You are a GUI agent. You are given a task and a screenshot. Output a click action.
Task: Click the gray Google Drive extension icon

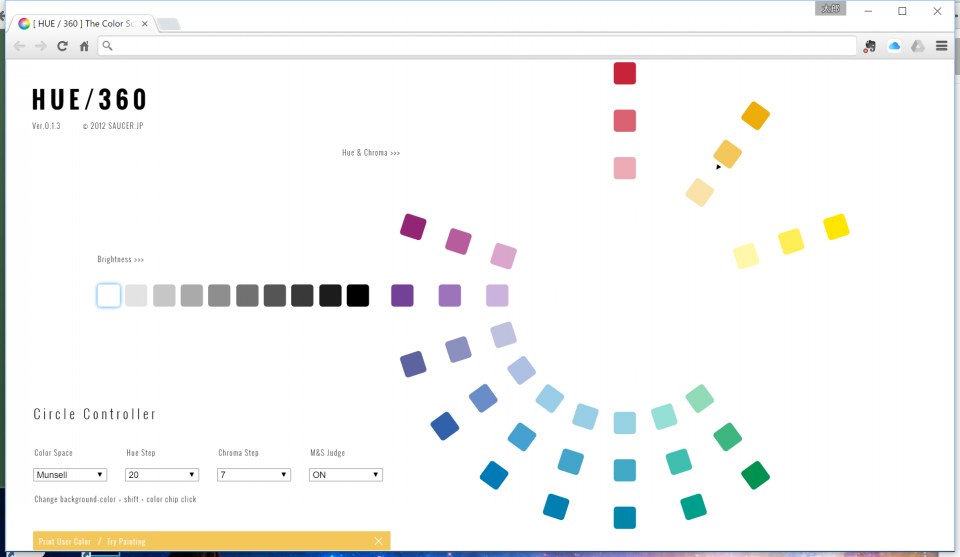917,46
